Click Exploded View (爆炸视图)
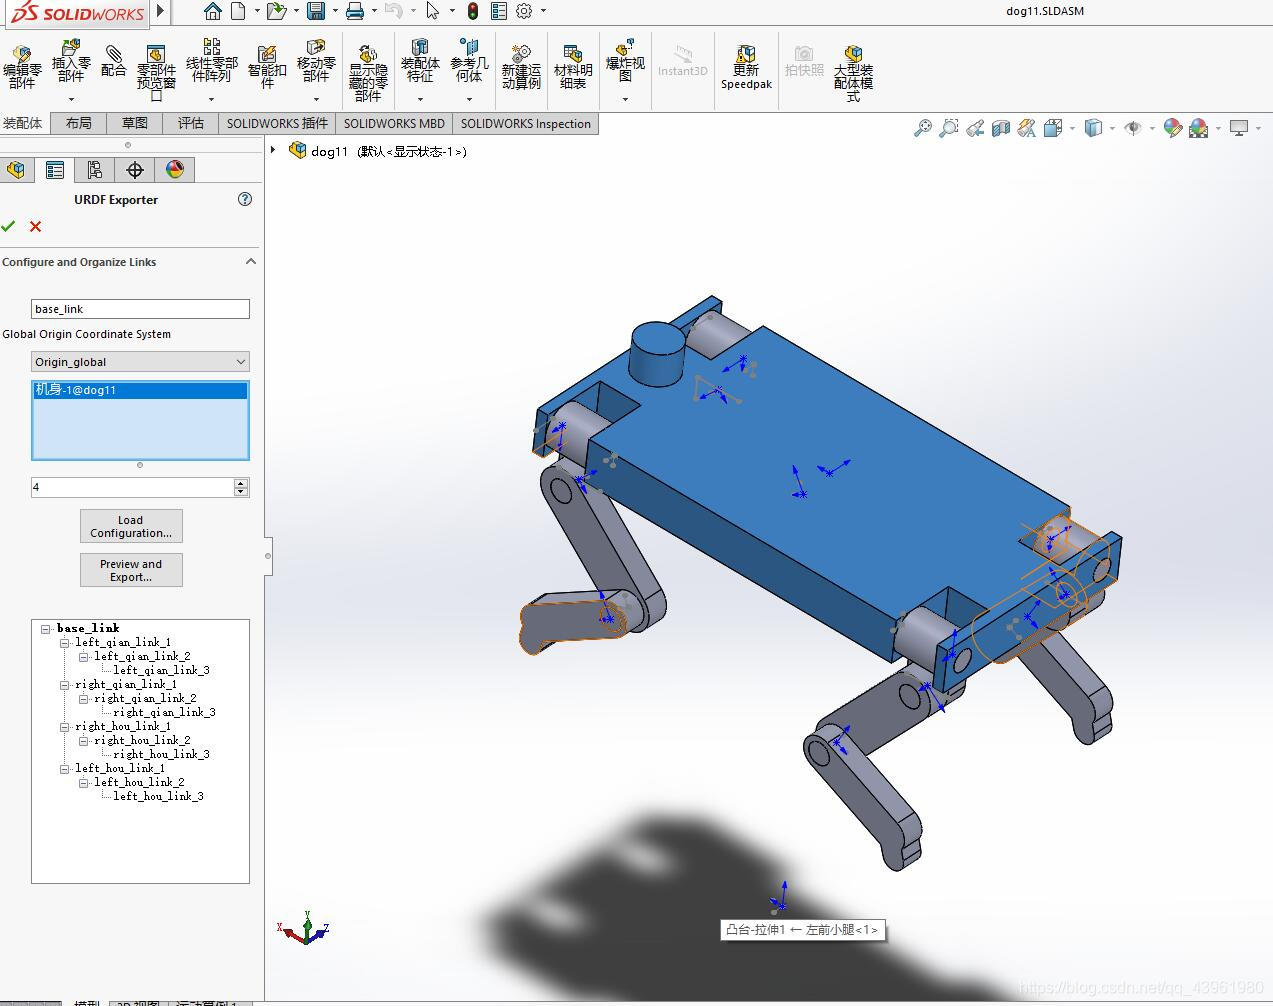The height and width of the screenshot is (1006, 1273). click(x=625, y=62)
